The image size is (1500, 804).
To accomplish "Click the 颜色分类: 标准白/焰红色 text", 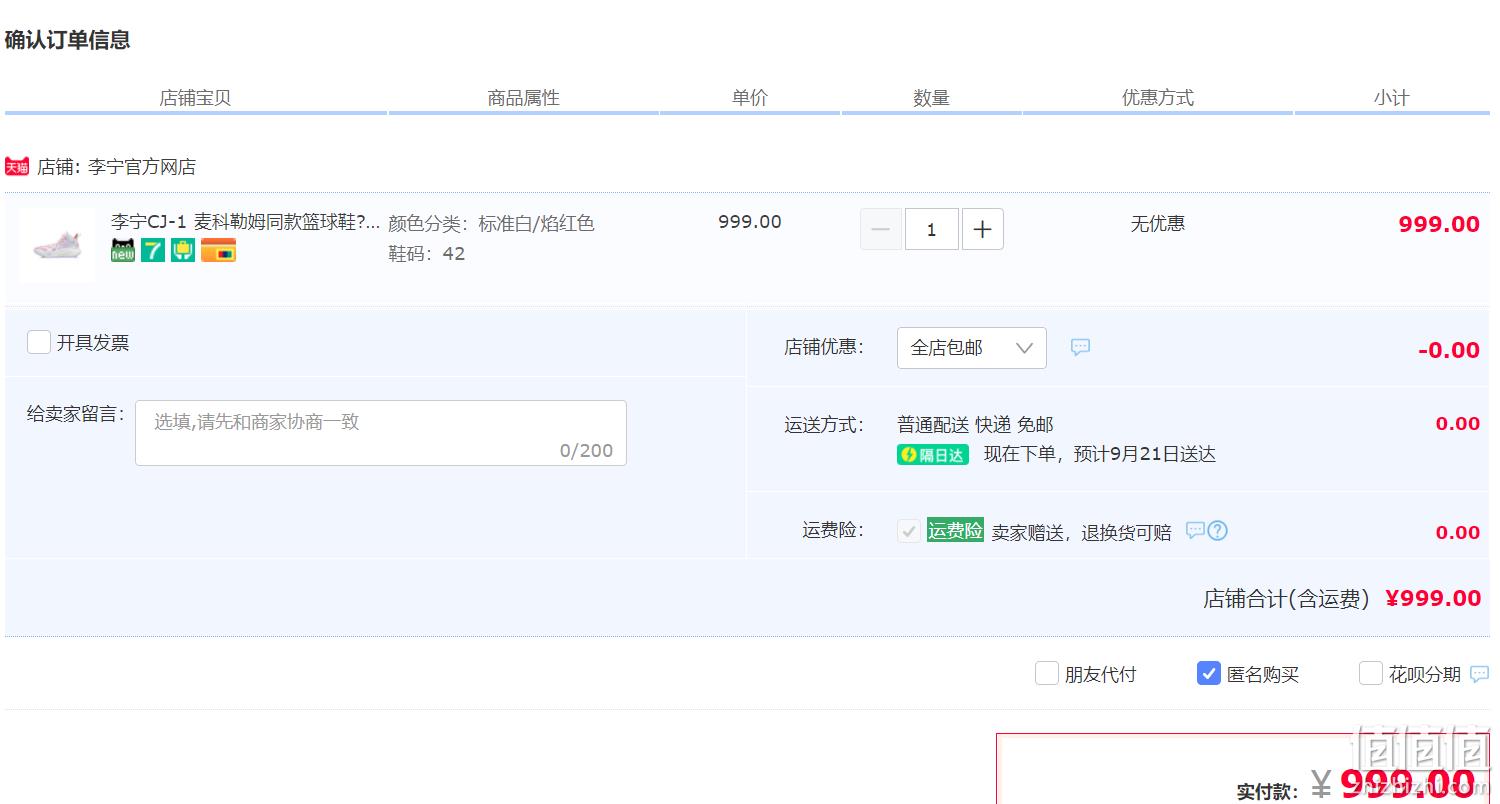I will (491, 223).
